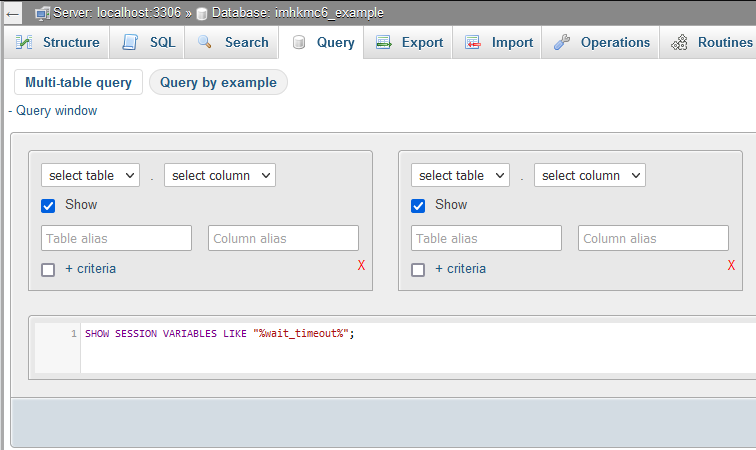Enable the first + criteria checkbox
The width and height of the screenshot is (756, 450).
click(48, 269)
